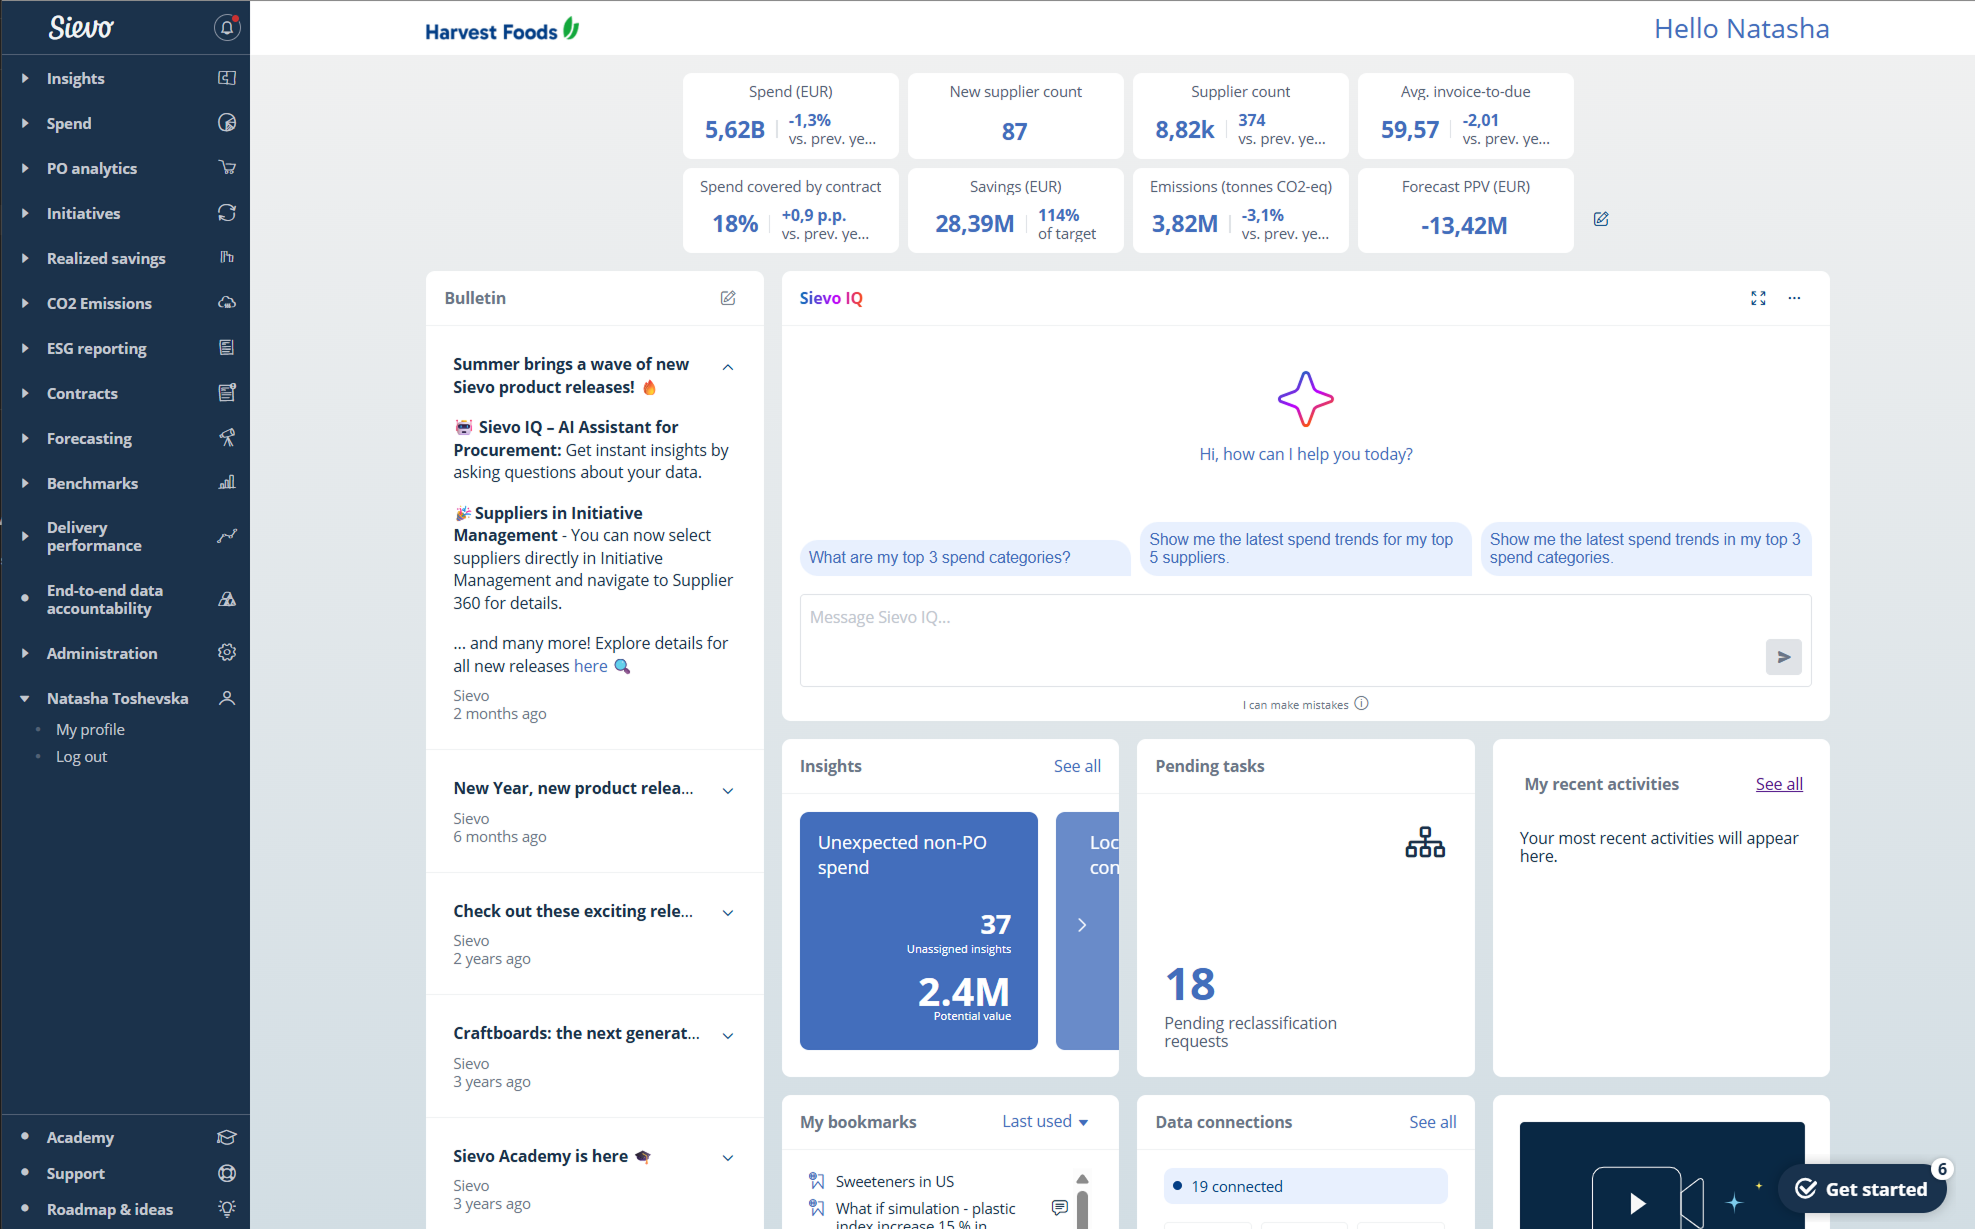
Task: Open the notifications bell icon
Action: point(227,28)
